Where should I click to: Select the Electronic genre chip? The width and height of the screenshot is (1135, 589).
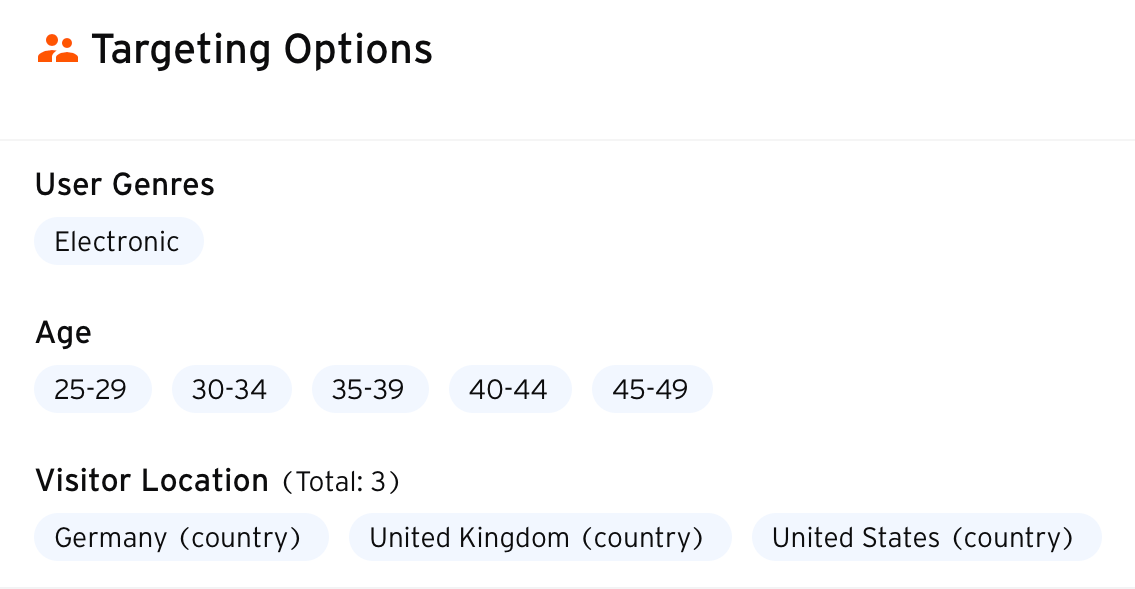click(118, 242)
